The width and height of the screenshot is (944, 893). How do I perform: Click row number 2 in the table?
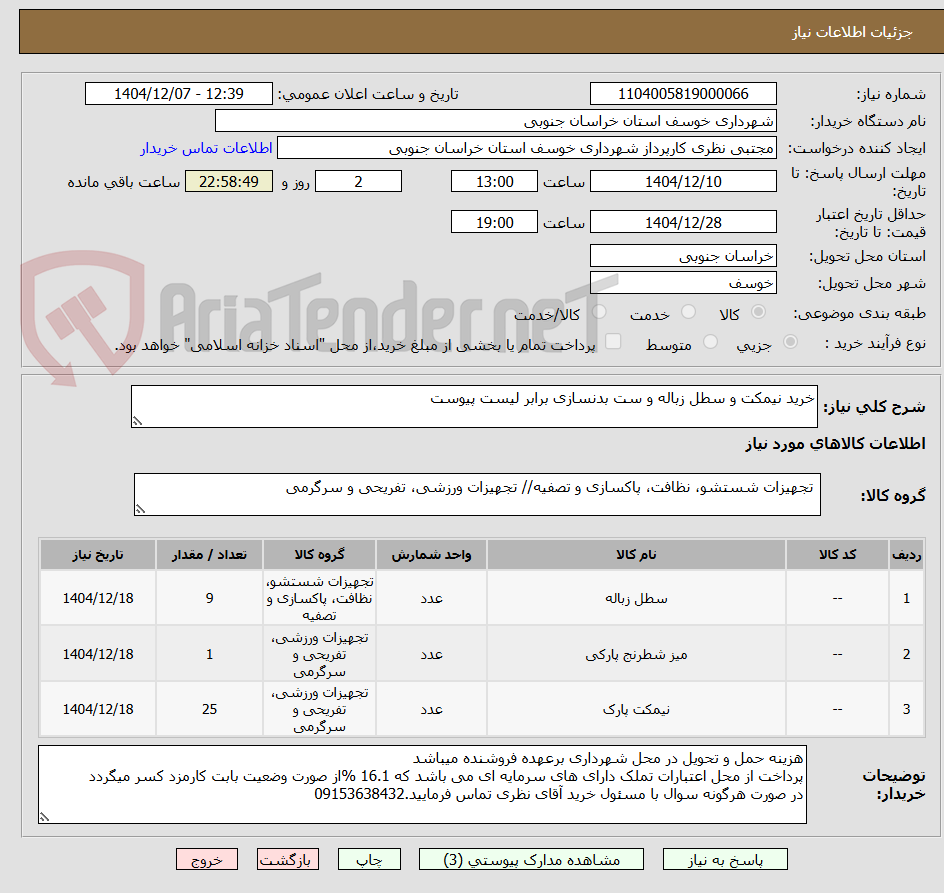(x=907, y=654)
